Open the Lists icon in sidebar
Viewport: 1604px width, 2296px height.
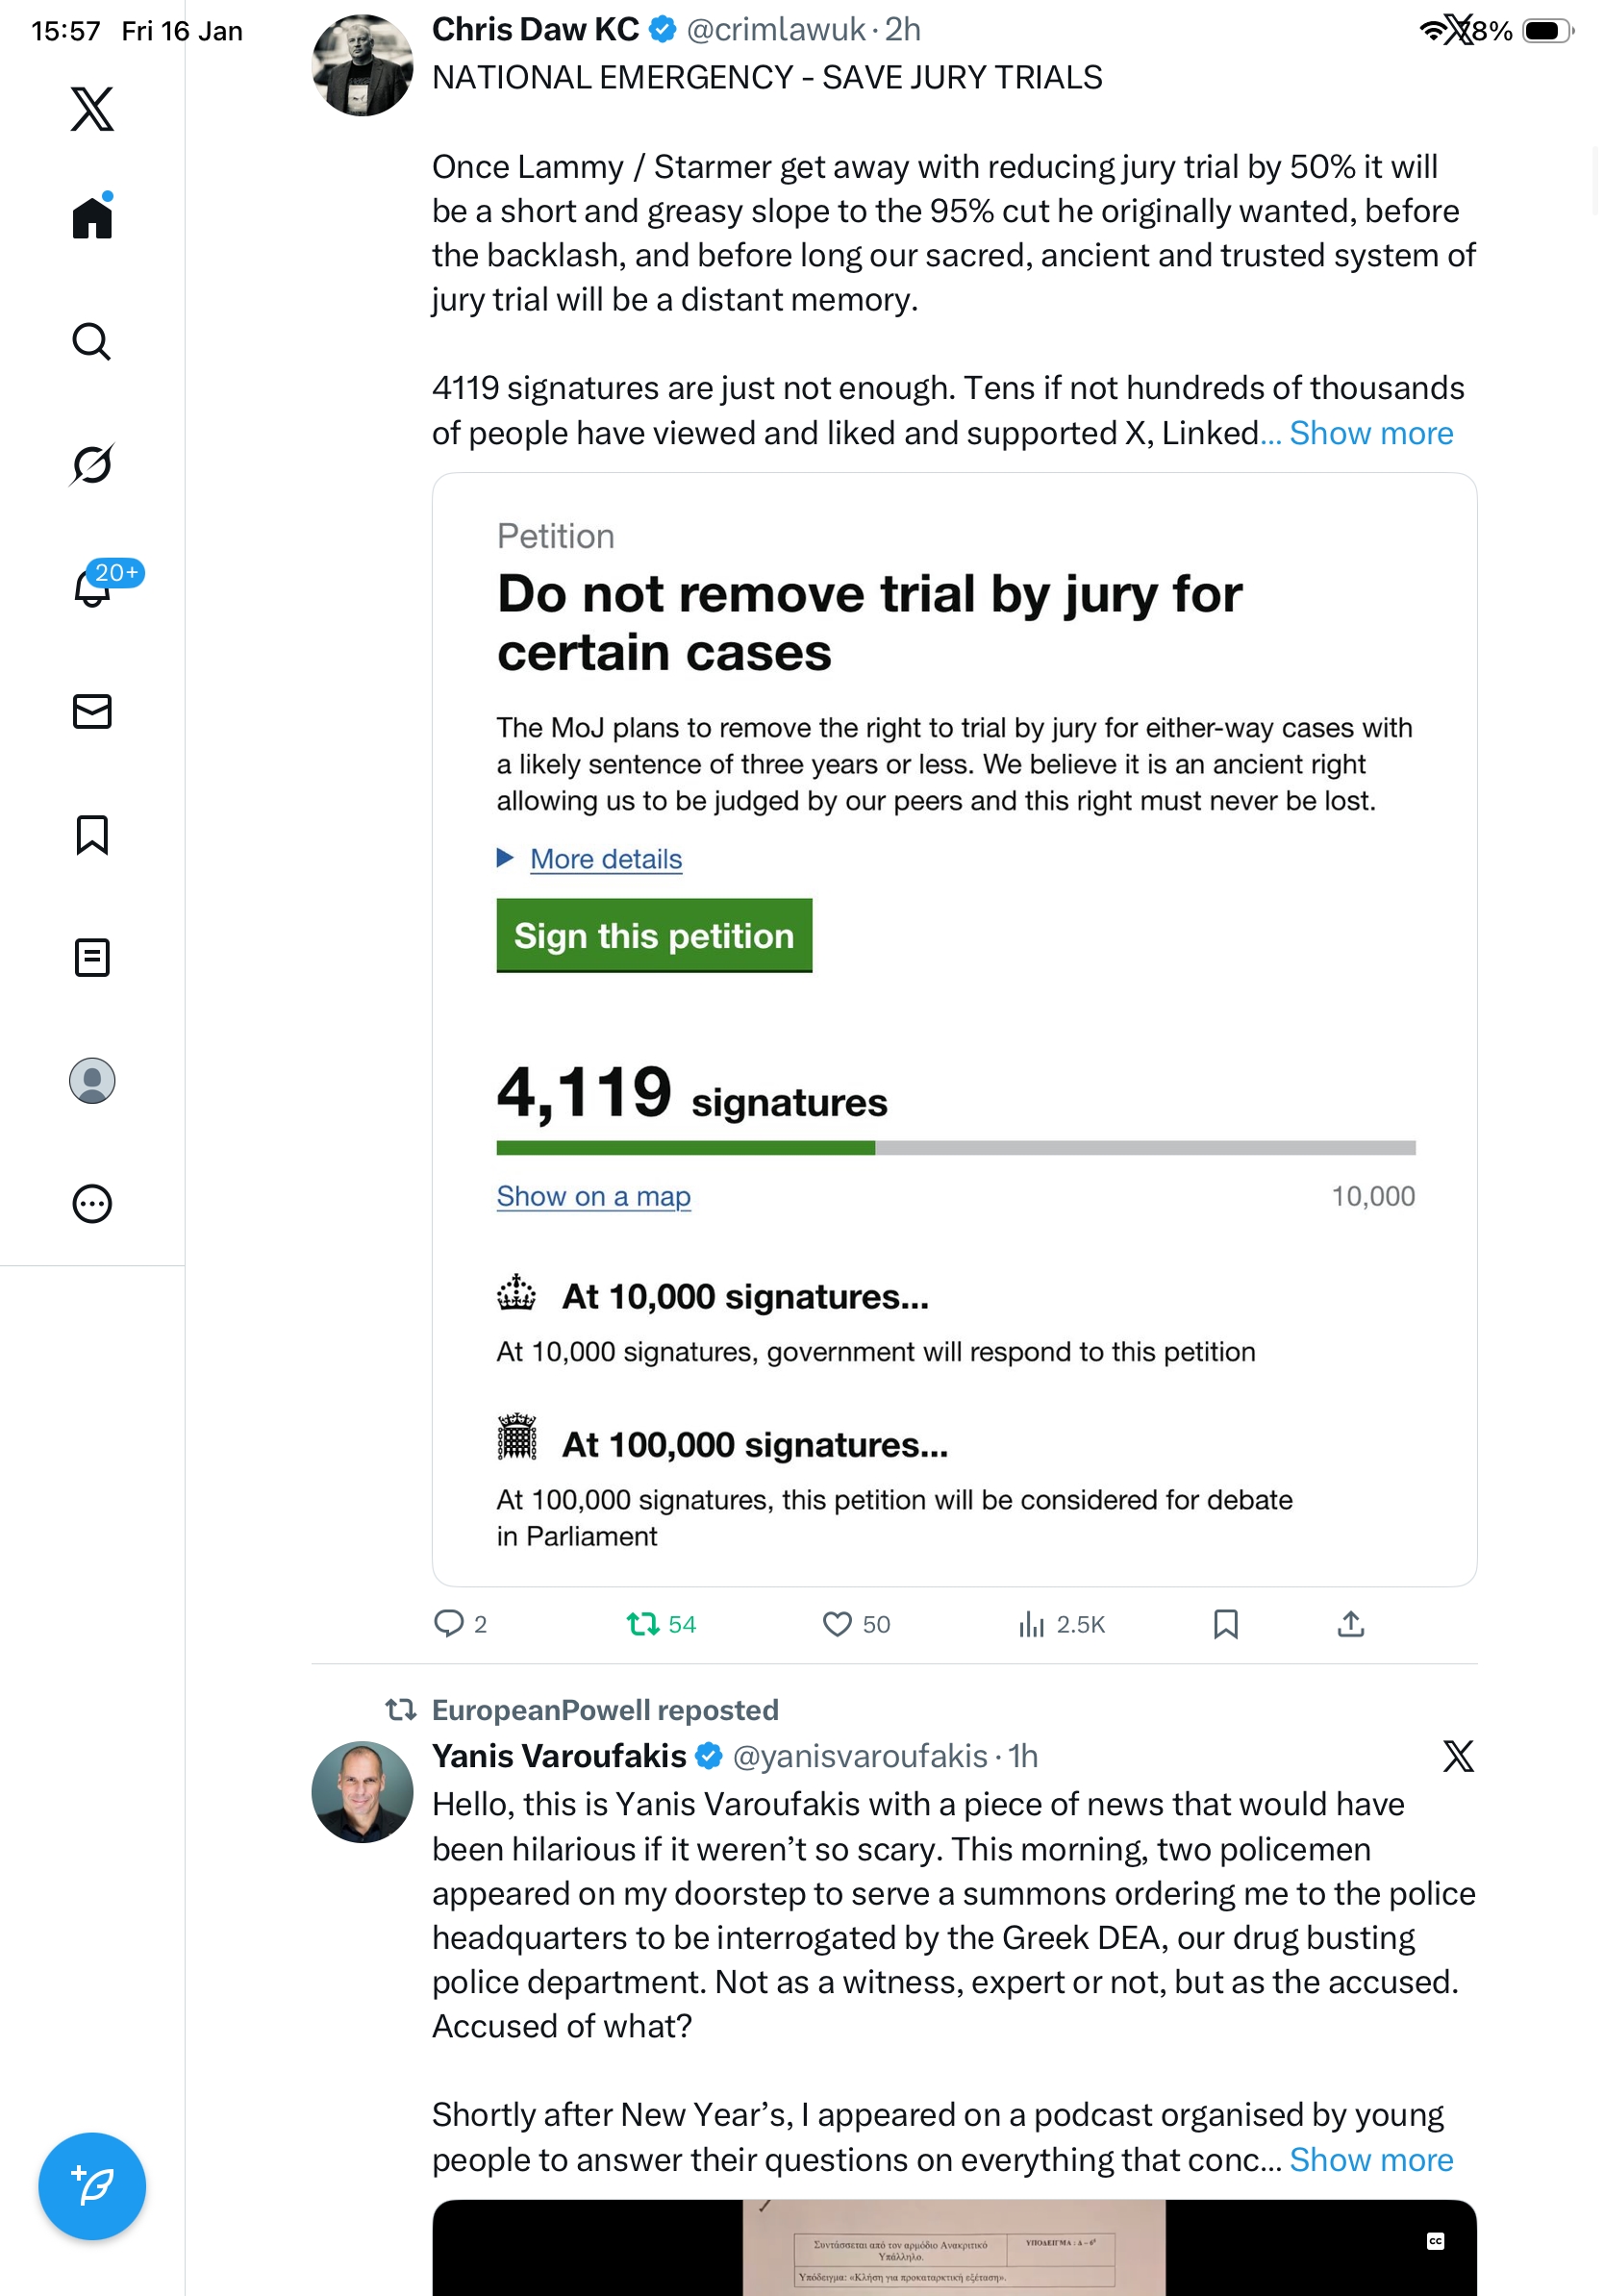[x=92, y=957]
